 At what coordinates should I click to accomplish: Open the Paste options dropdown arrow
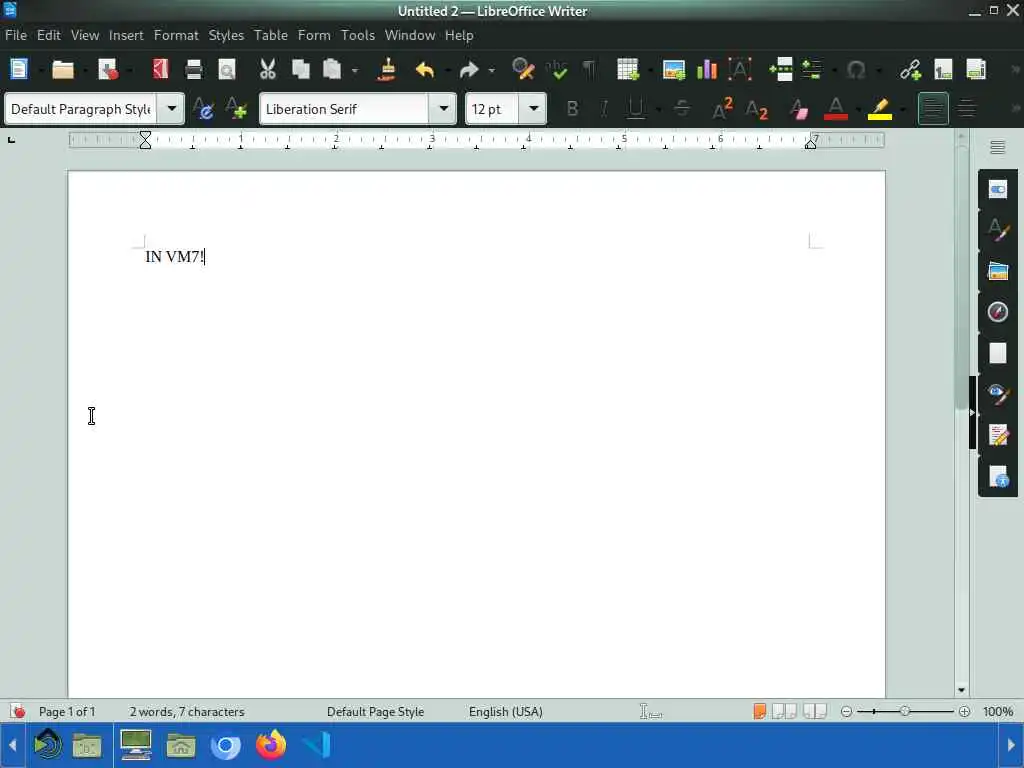click(355, 70)
